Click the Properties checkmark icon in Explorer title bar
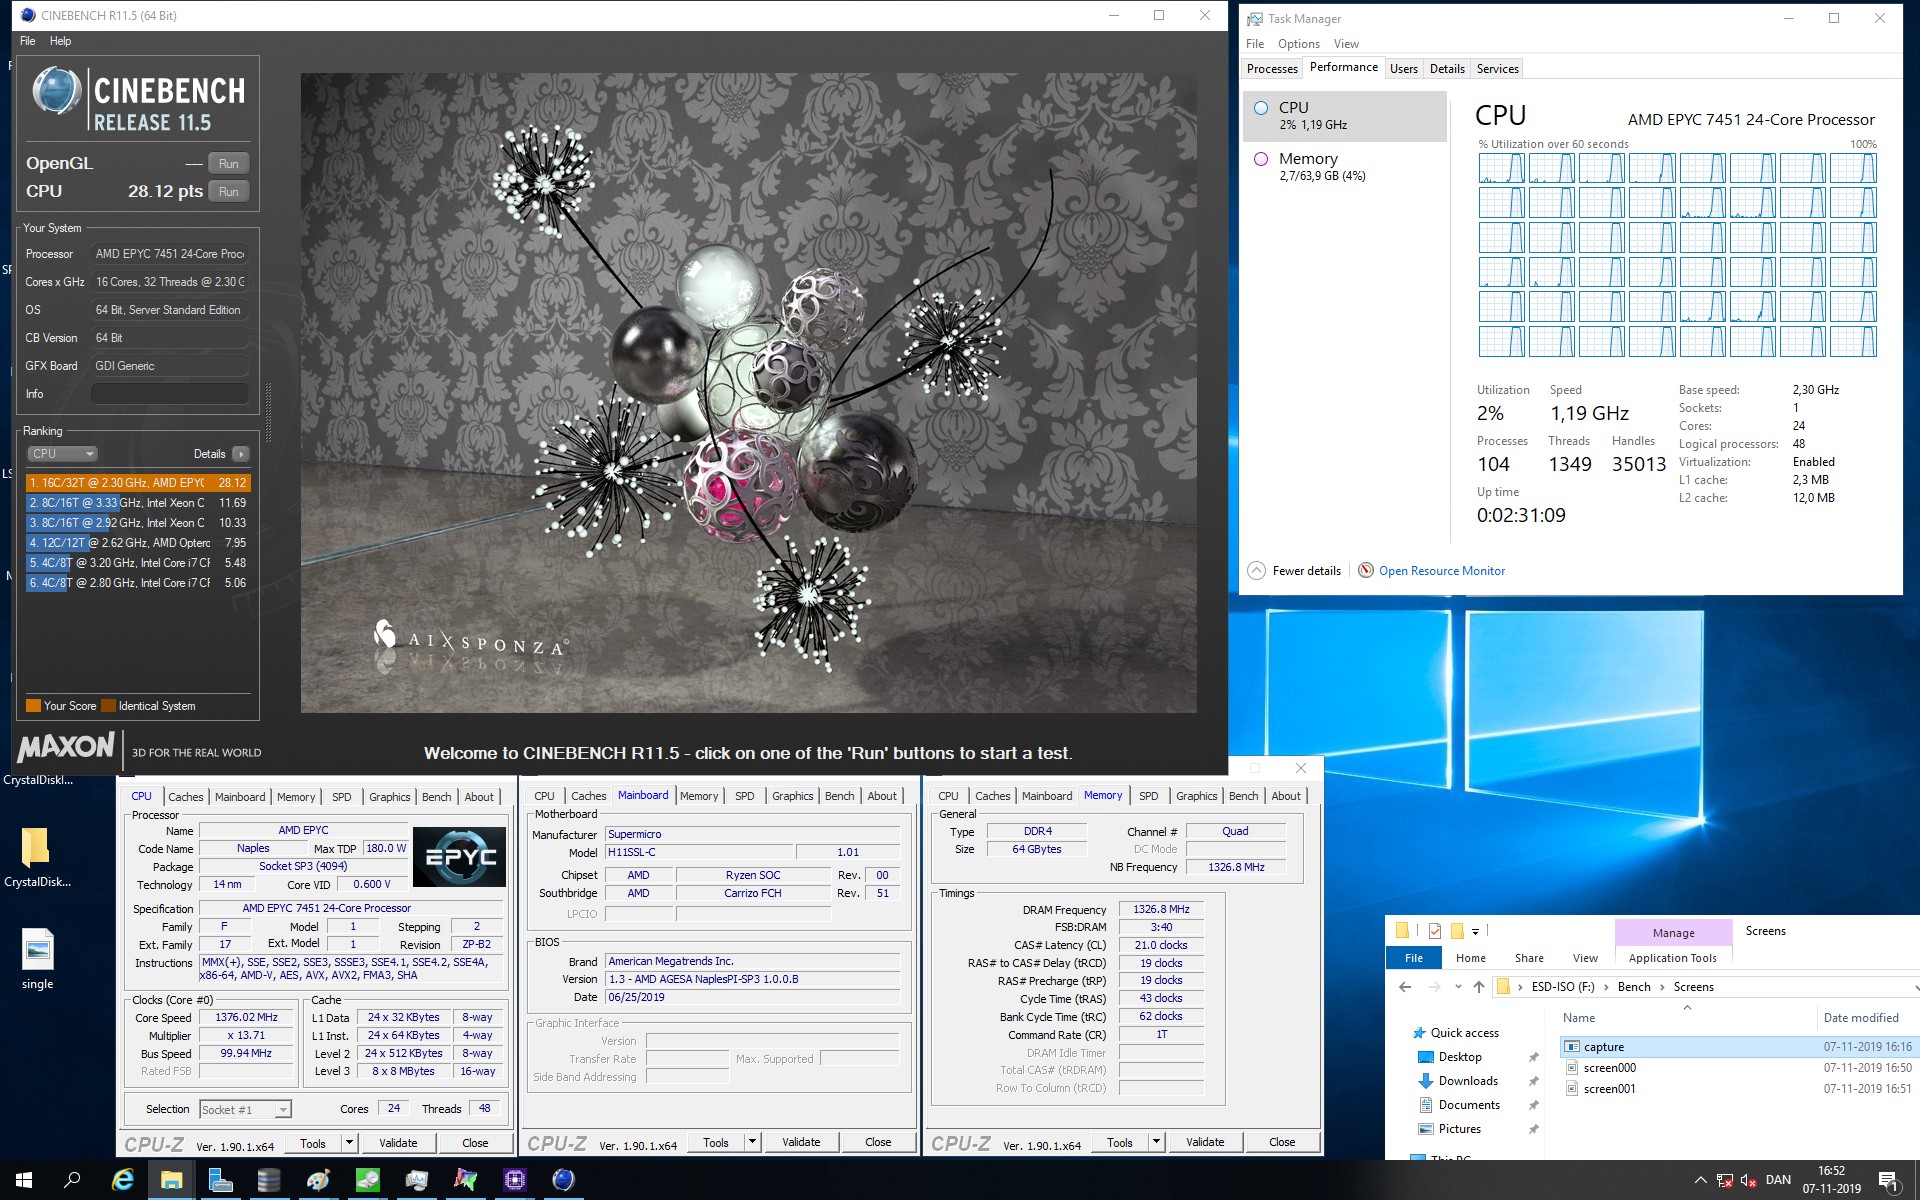The image size is (1920, 1200). click(x=1435, y=931)
